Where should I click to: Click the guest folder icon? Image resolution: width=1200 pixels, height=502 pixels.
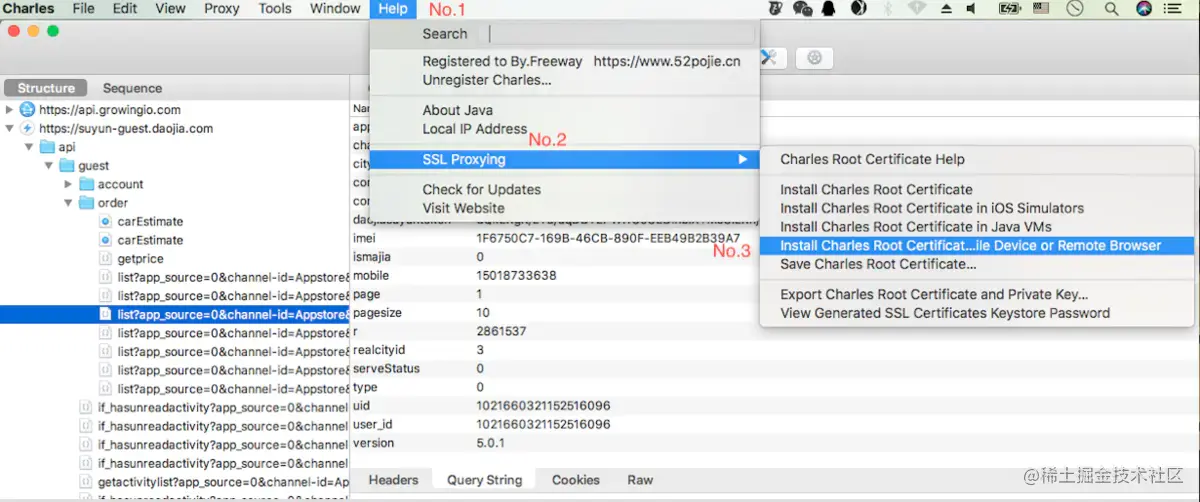pyautogui.click(x=67, y=166)
